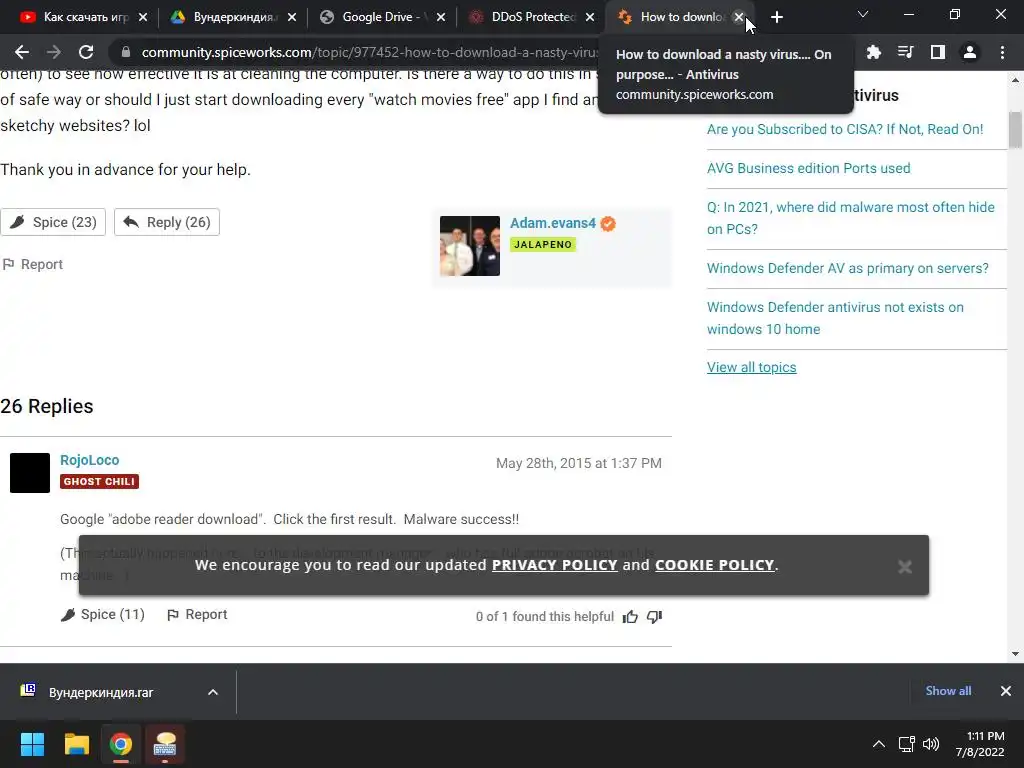
Task: Click the Spice (23) button
Action: point(53,222)
